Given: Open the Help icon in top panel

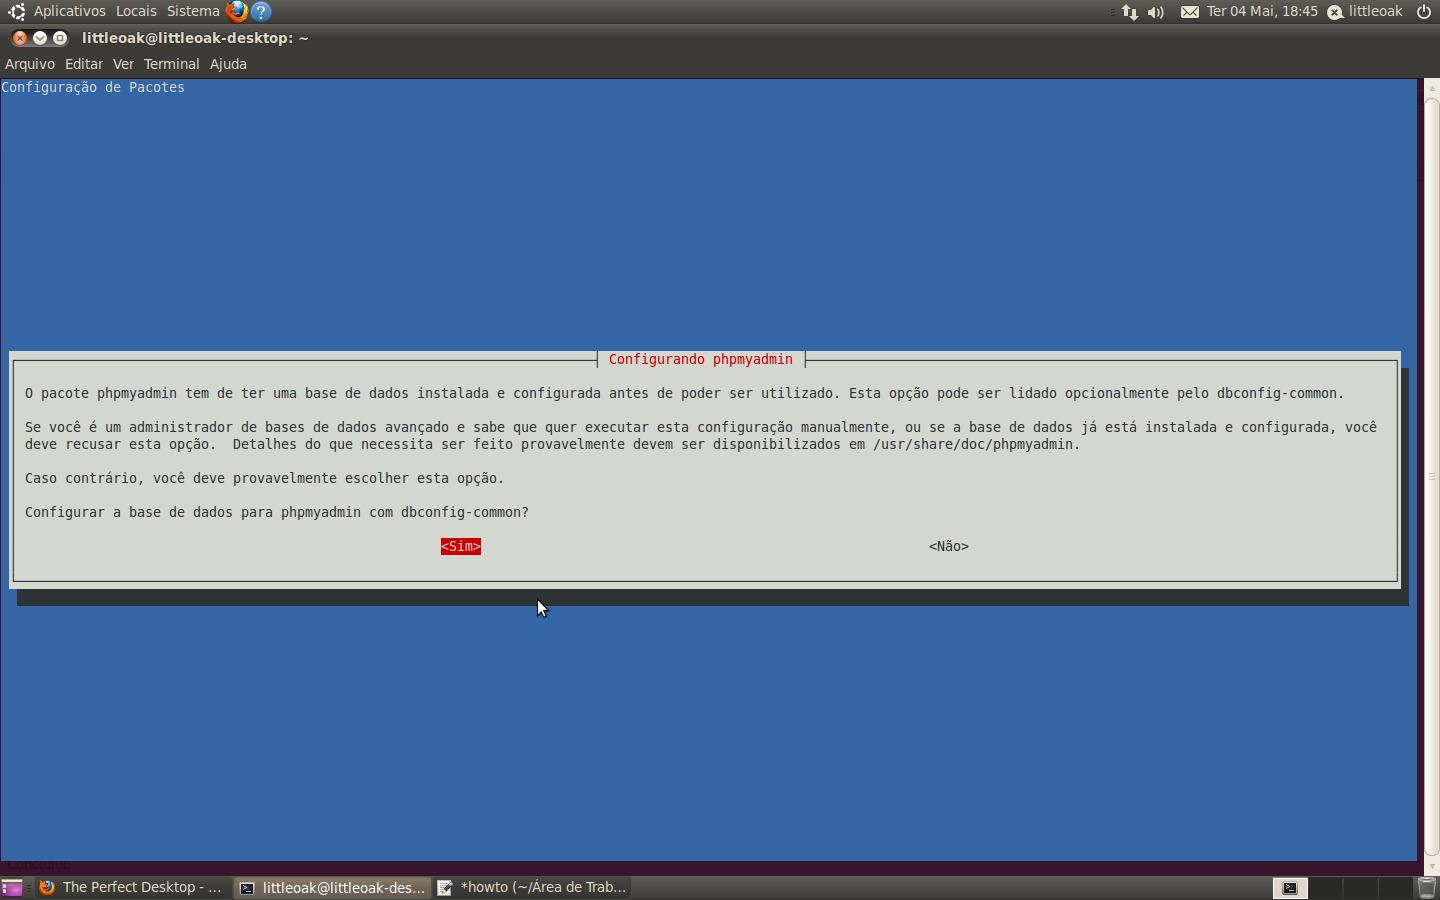Looking at the screenshot, I should click(x=261, y=11).
